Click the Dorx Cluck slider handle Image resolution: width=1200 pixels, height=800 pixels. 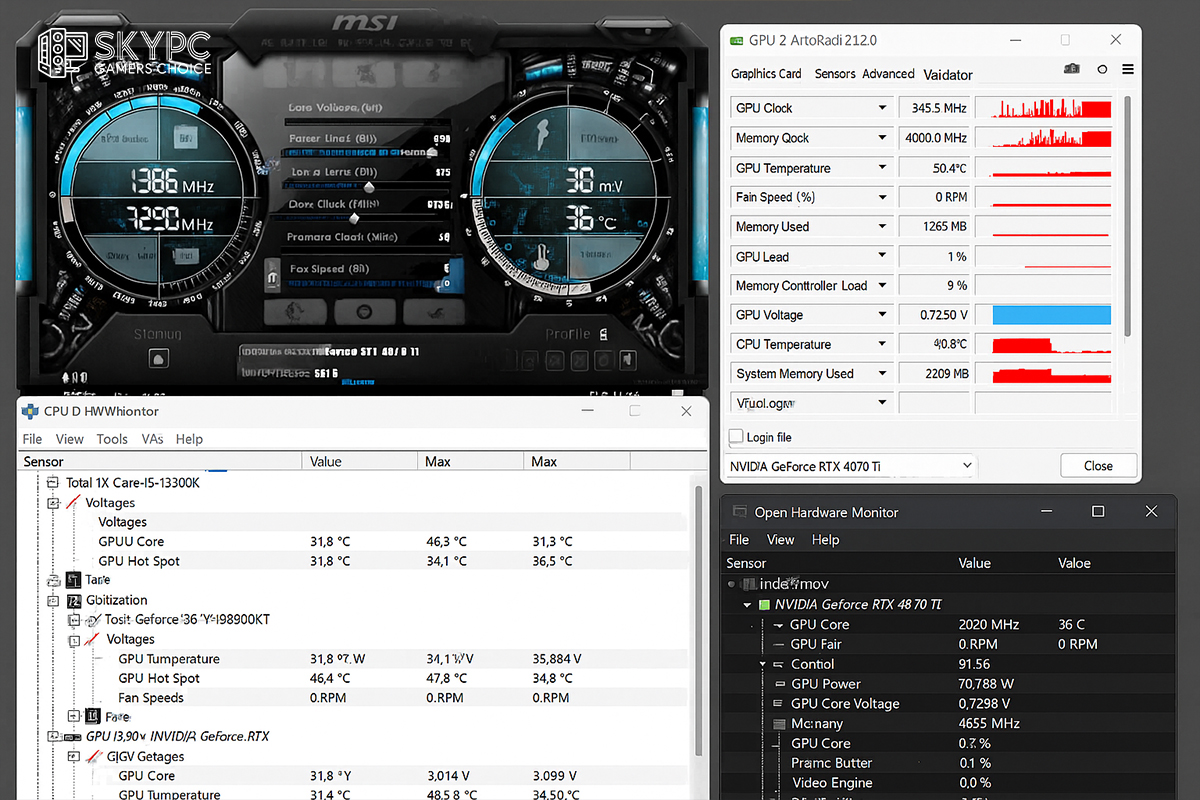353,217
